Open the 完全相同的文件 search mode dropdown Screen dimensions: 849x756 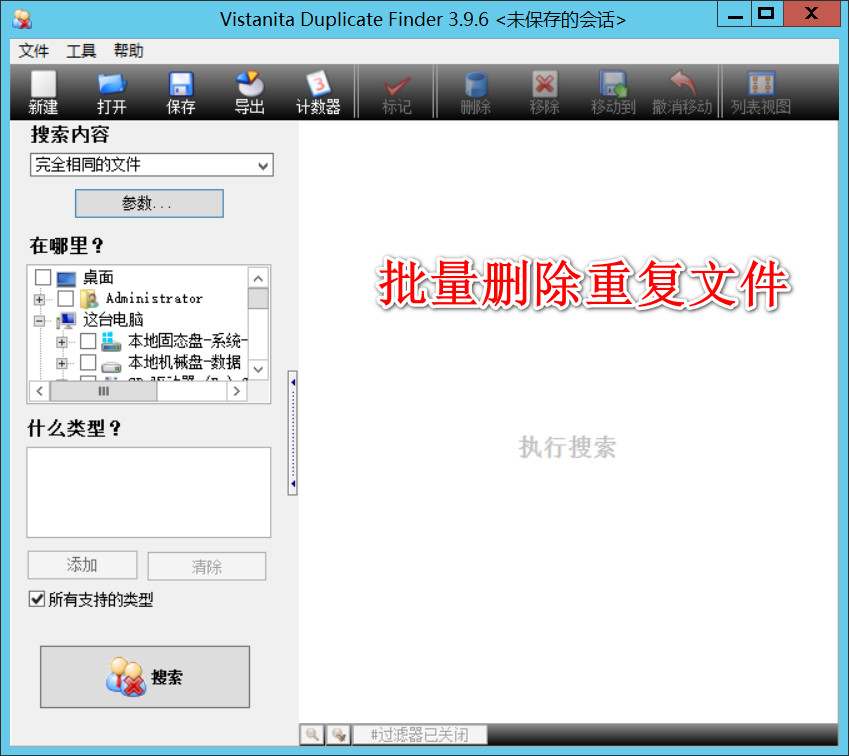[x=152, y=165]
